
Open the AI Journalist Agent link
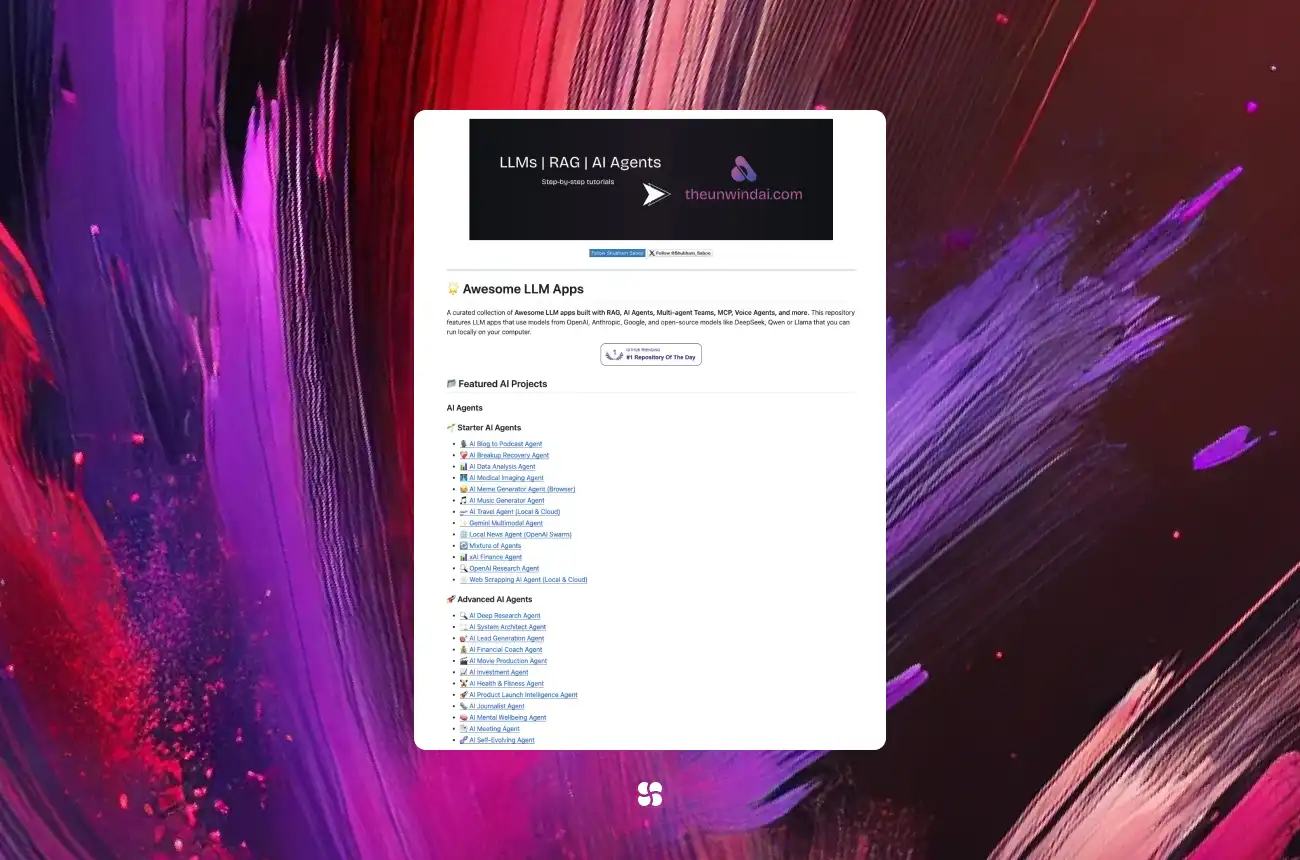click(x=491, y=707)
